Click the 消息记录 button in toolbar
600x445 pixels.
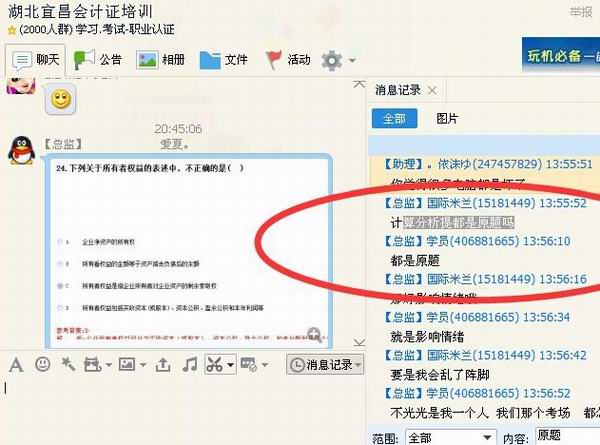pyautogui.click(x=325, y=365)
